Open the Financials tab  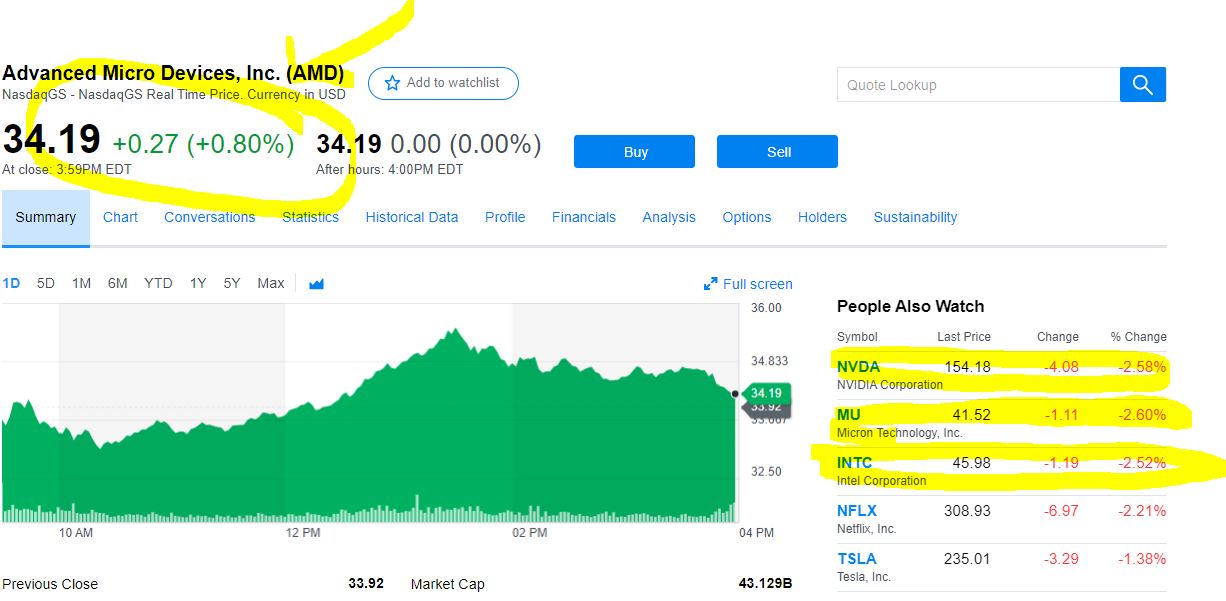pyautogui.click(x=584, y=217)
